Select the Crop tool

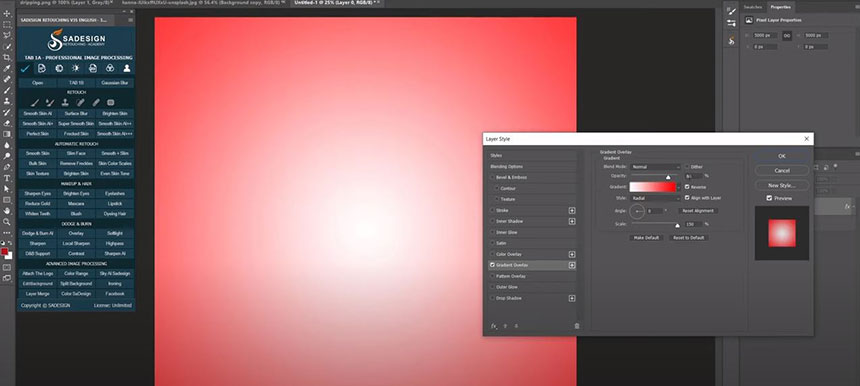pos(7,58)
